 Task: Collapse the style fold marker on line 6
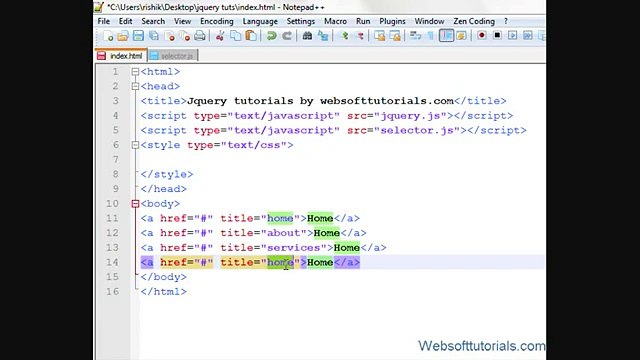click(135, 145)
